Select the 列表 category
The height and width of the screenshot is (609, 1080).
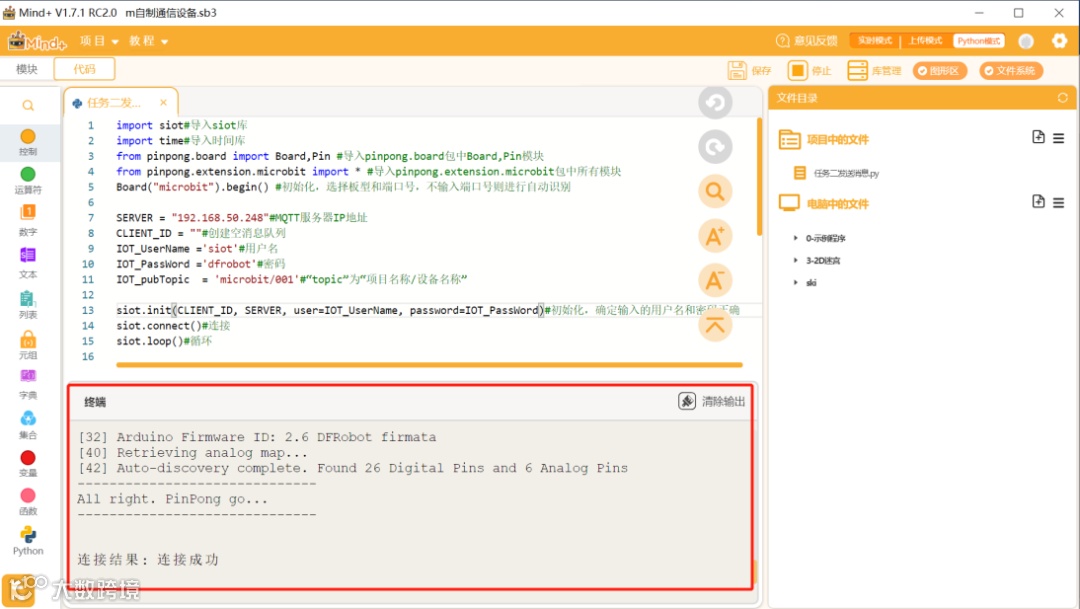(x=28, y=304)
